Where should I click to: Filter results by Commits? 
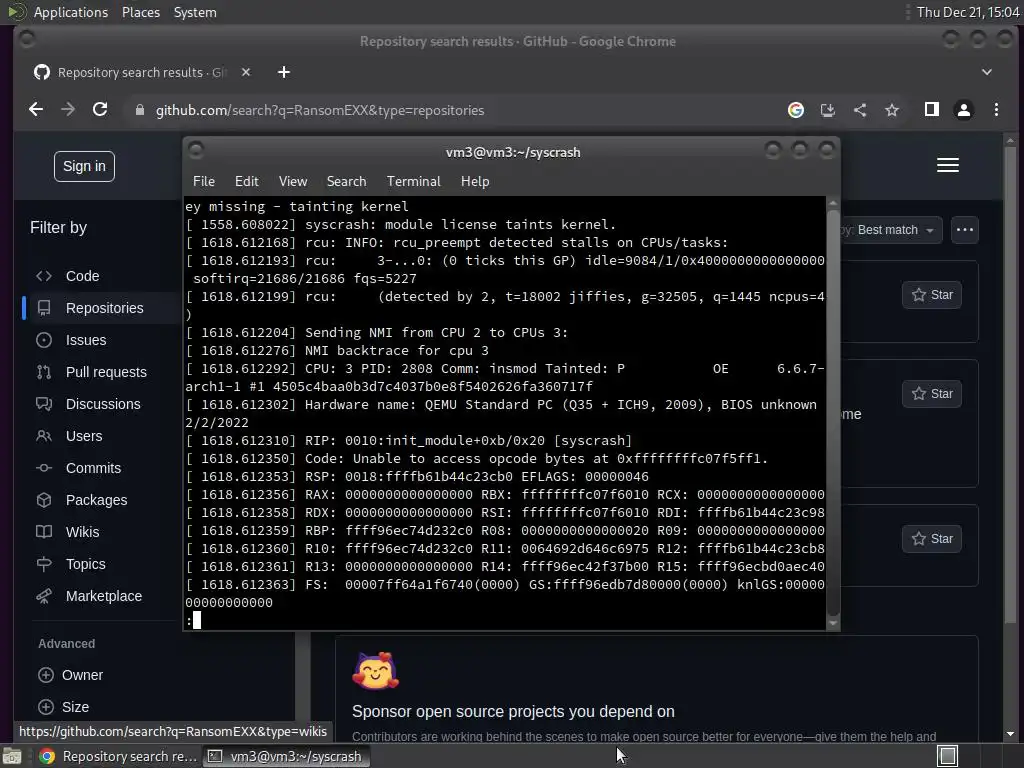tap(93, 468)
